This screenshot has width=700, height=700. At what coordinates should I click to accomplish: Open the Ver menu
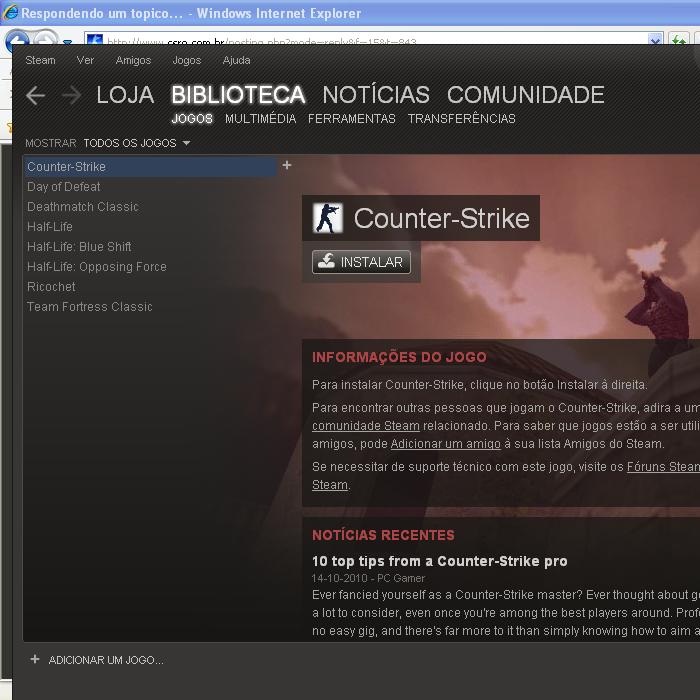tap(85, 60)
